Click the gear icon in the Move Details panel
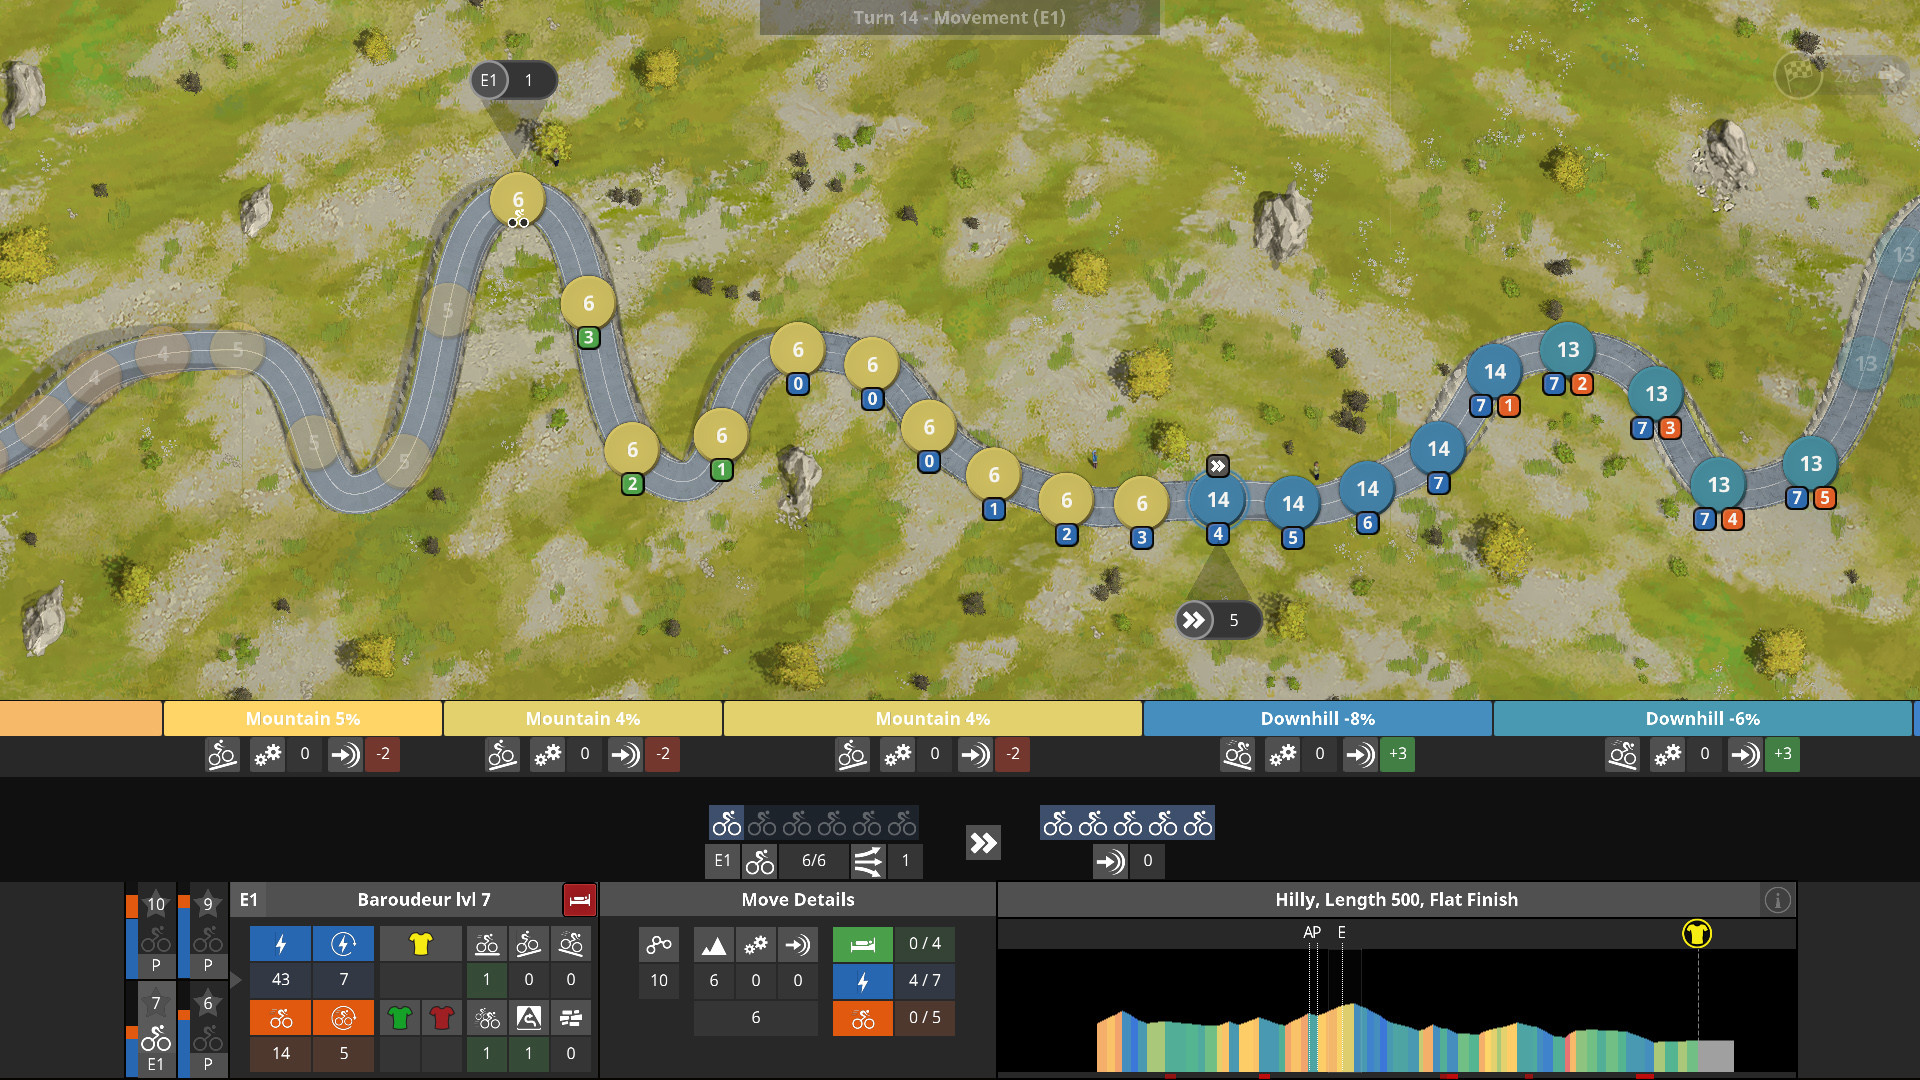Screen dimensions: 1920x1080 click(756, 943)
